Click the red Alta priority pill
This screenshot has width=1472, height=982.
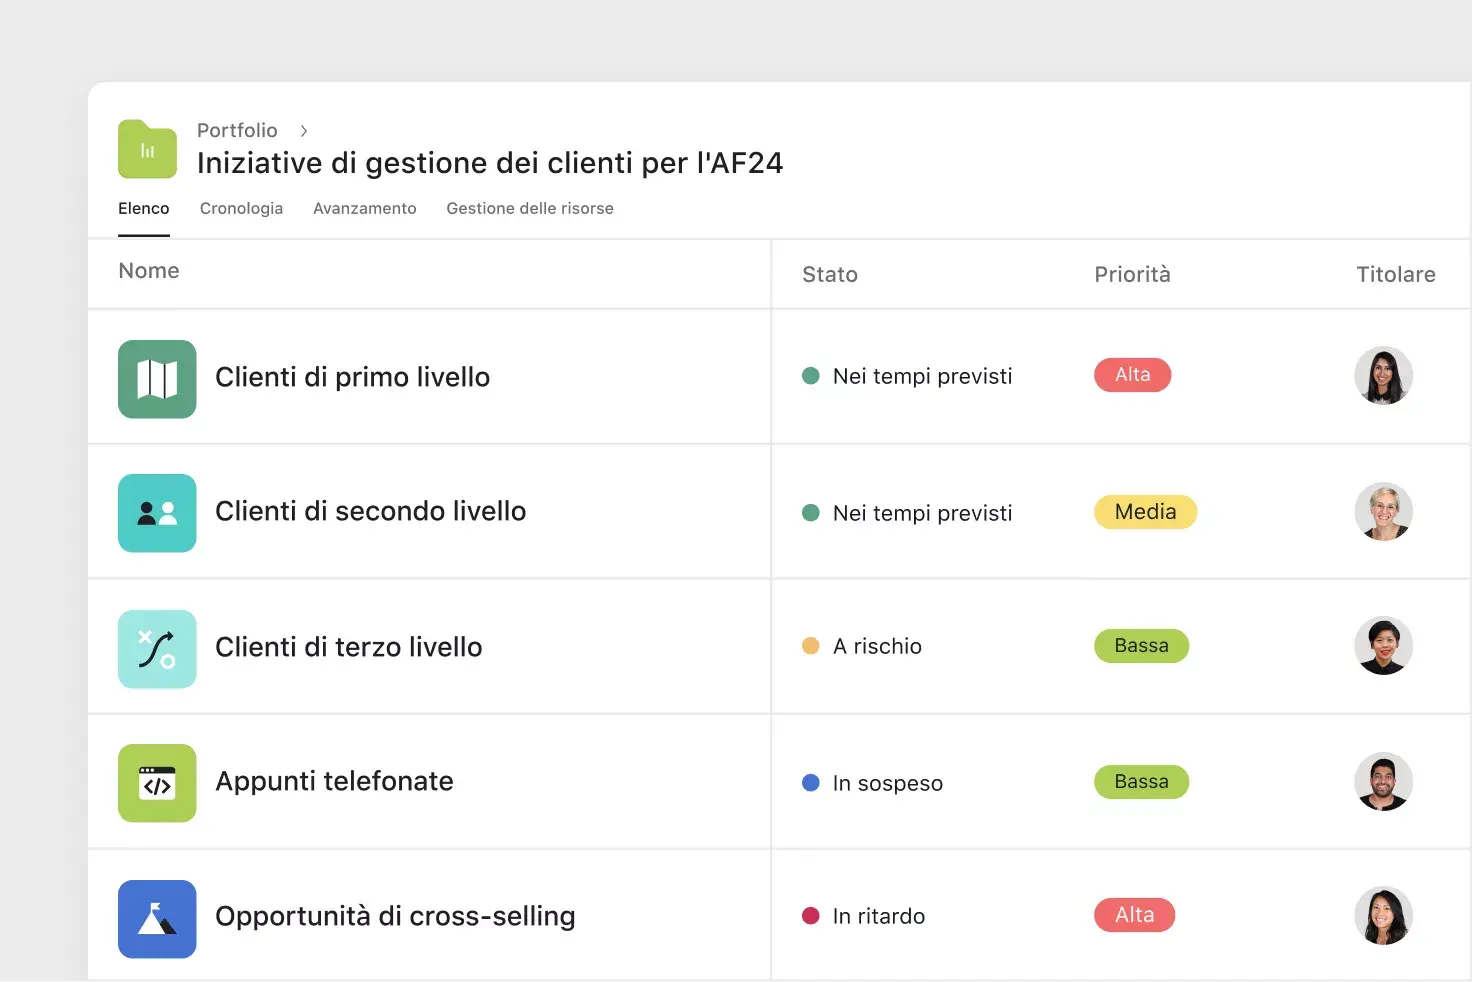tap(1132, 375)
